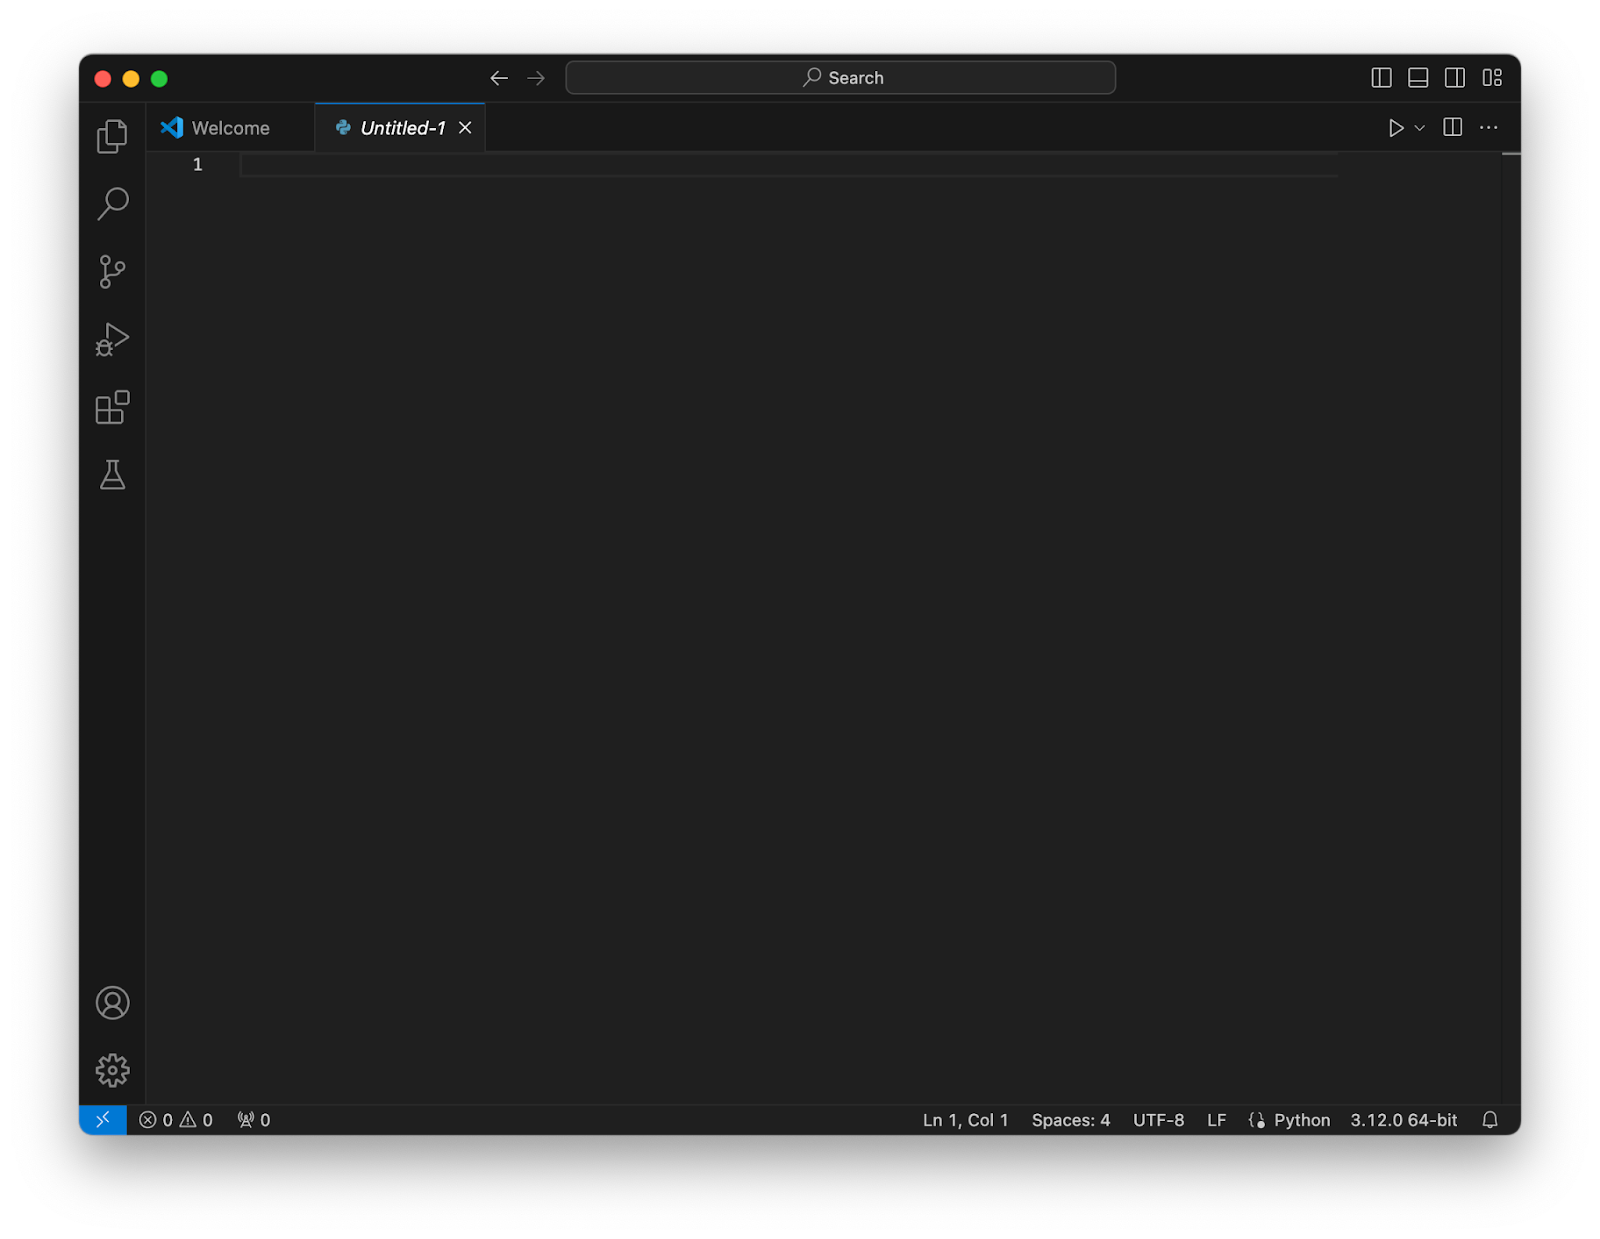Close the Untitled-1 tab
The image size is (1600, 1239).
[465, 128]
